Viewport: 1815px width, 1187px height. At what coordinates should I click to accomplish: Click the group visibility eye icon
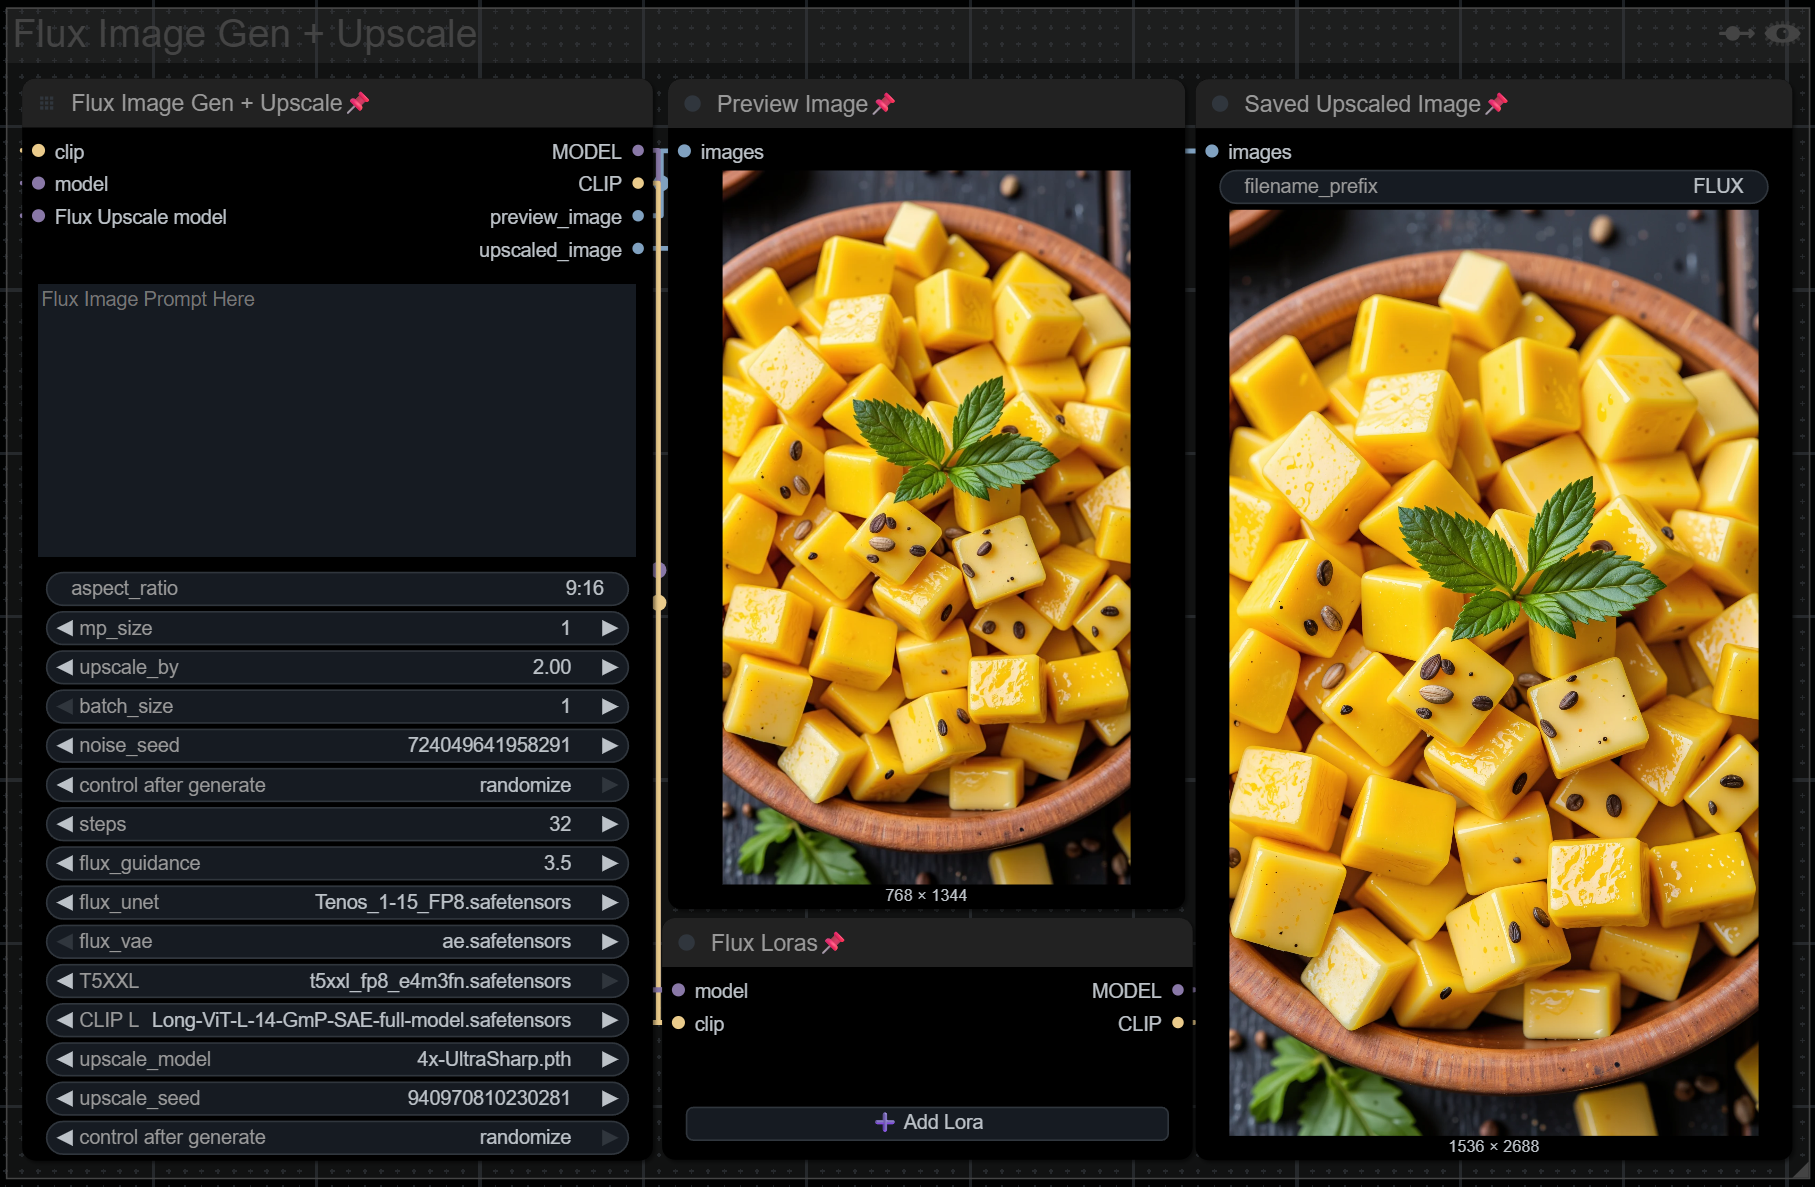point(1782,34)
